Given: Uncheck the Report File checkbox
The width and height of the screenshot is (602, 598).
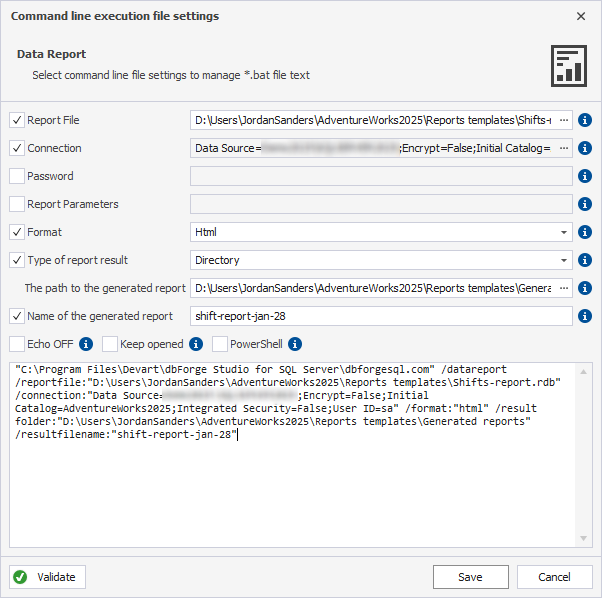Looking at the screenshot, I should coord(17,120).
